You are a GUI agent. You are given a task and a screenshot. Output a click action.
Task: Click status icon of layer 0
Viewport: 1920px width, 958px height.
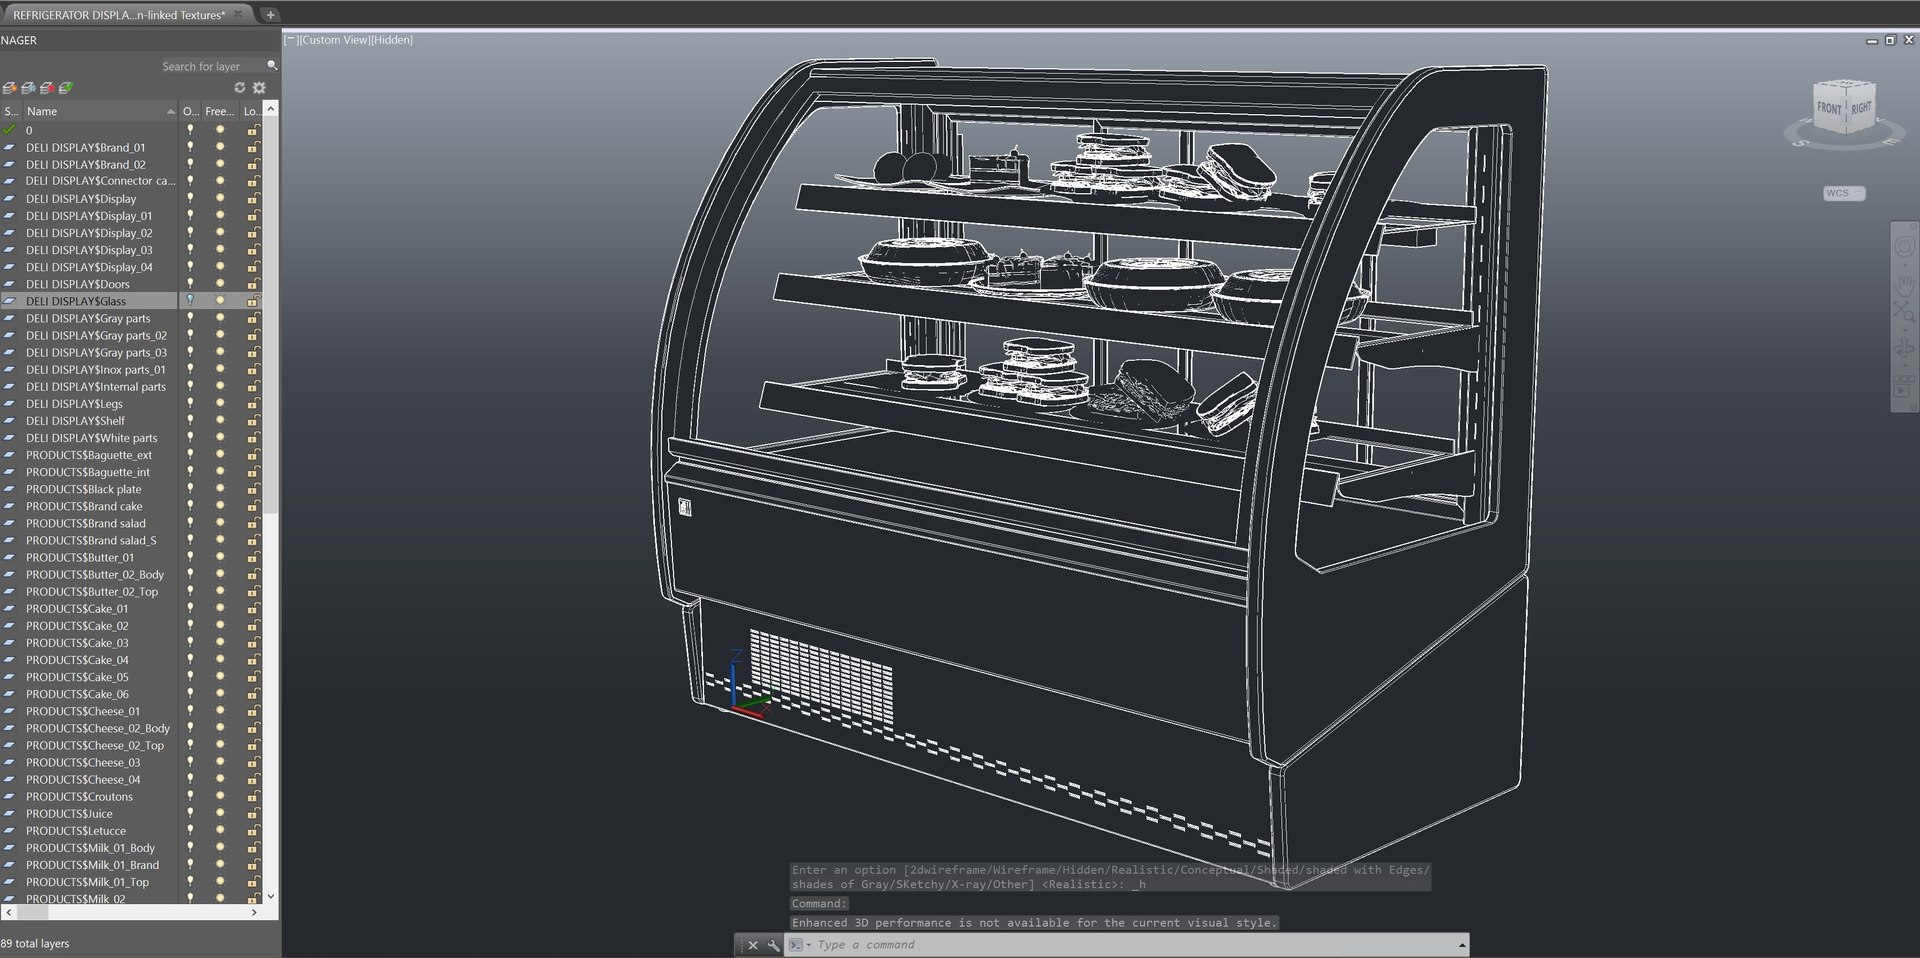[x=9, y=130]
